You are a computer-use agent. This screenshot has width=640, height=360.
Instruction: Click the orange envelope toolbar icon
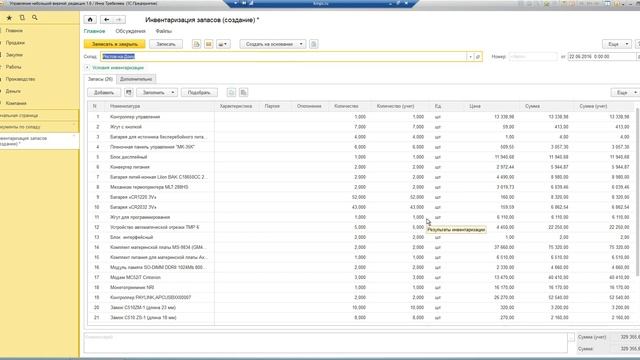209,44
